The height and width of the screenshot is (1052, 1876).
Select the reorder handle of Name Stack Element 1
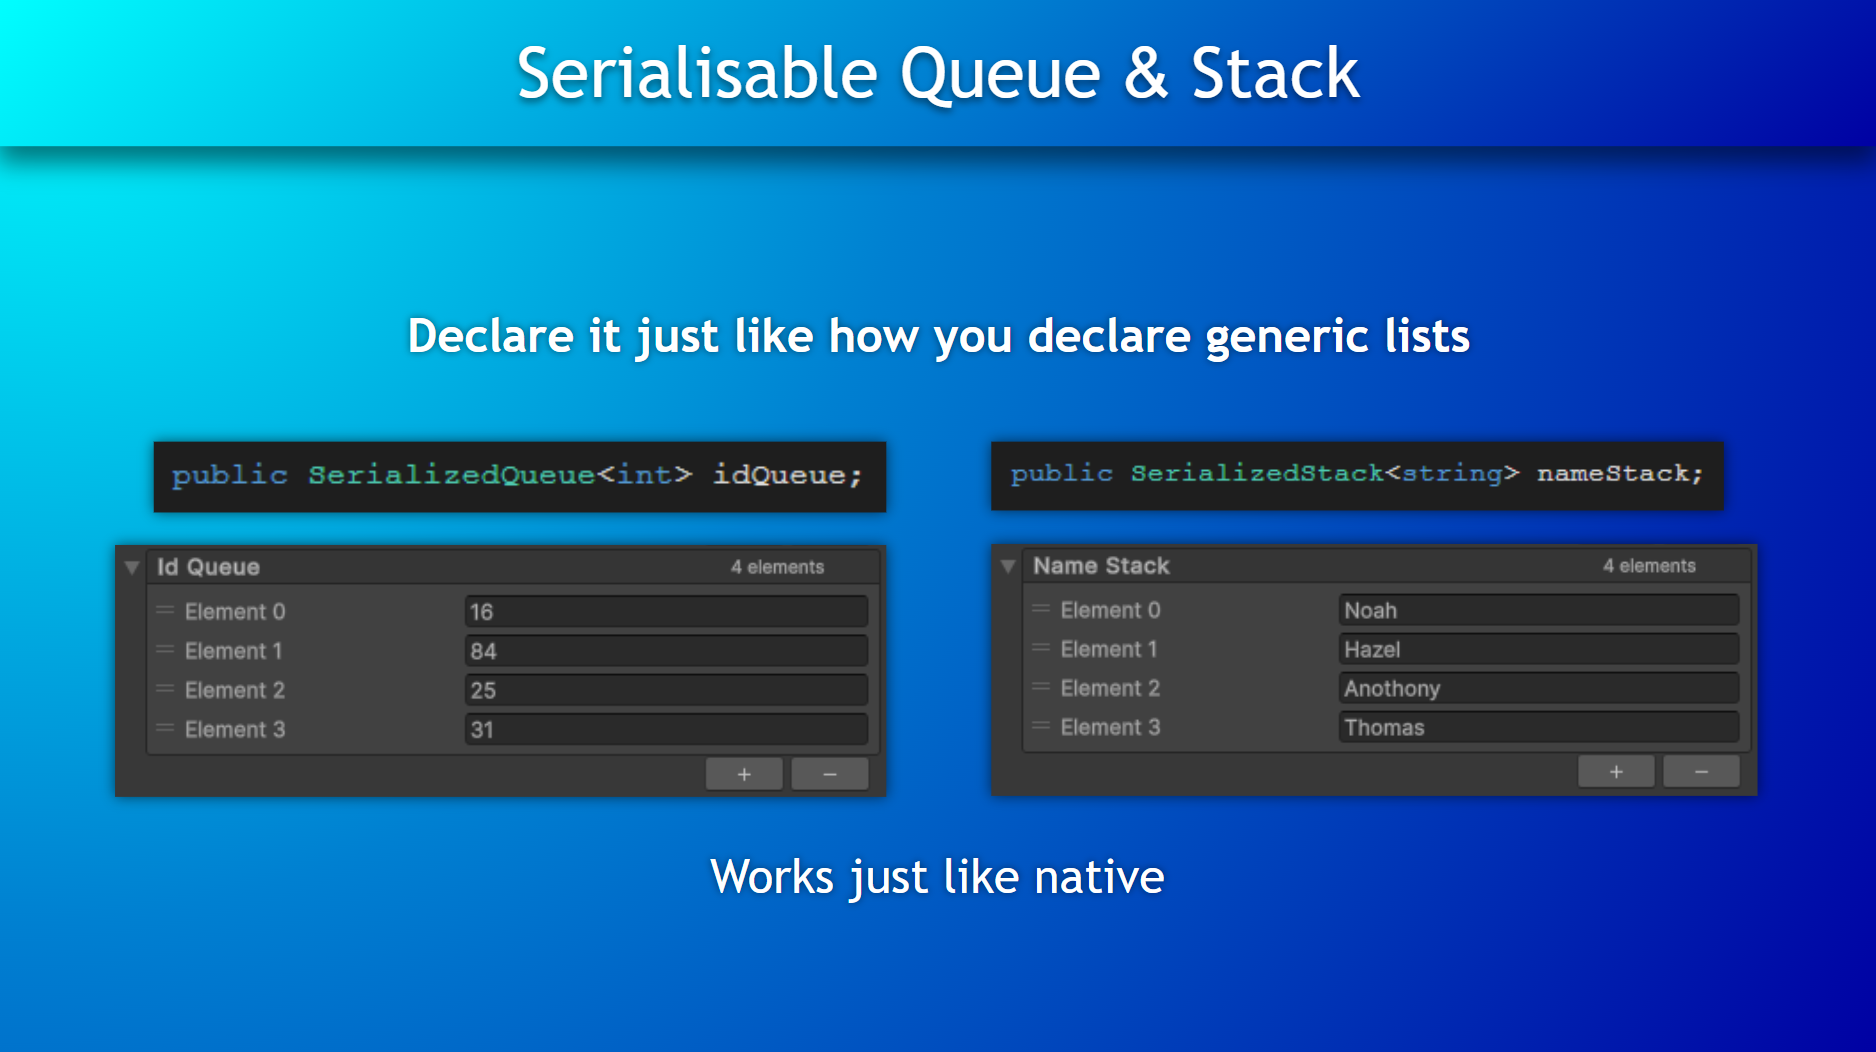coord(1041,648)
